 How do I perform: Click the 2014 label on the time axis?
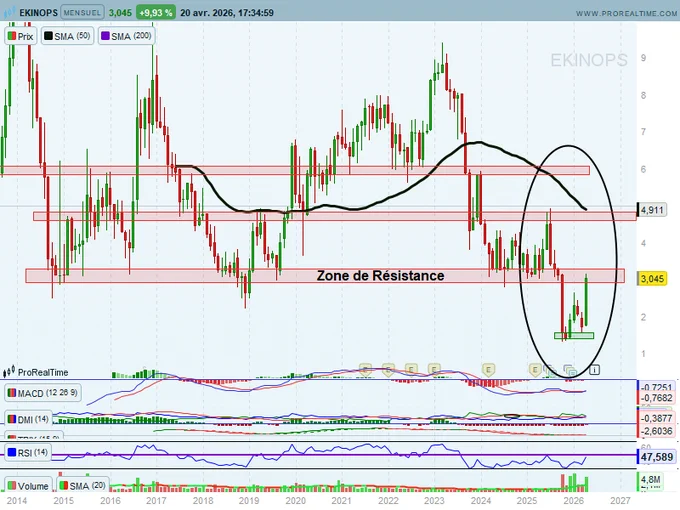16,500
